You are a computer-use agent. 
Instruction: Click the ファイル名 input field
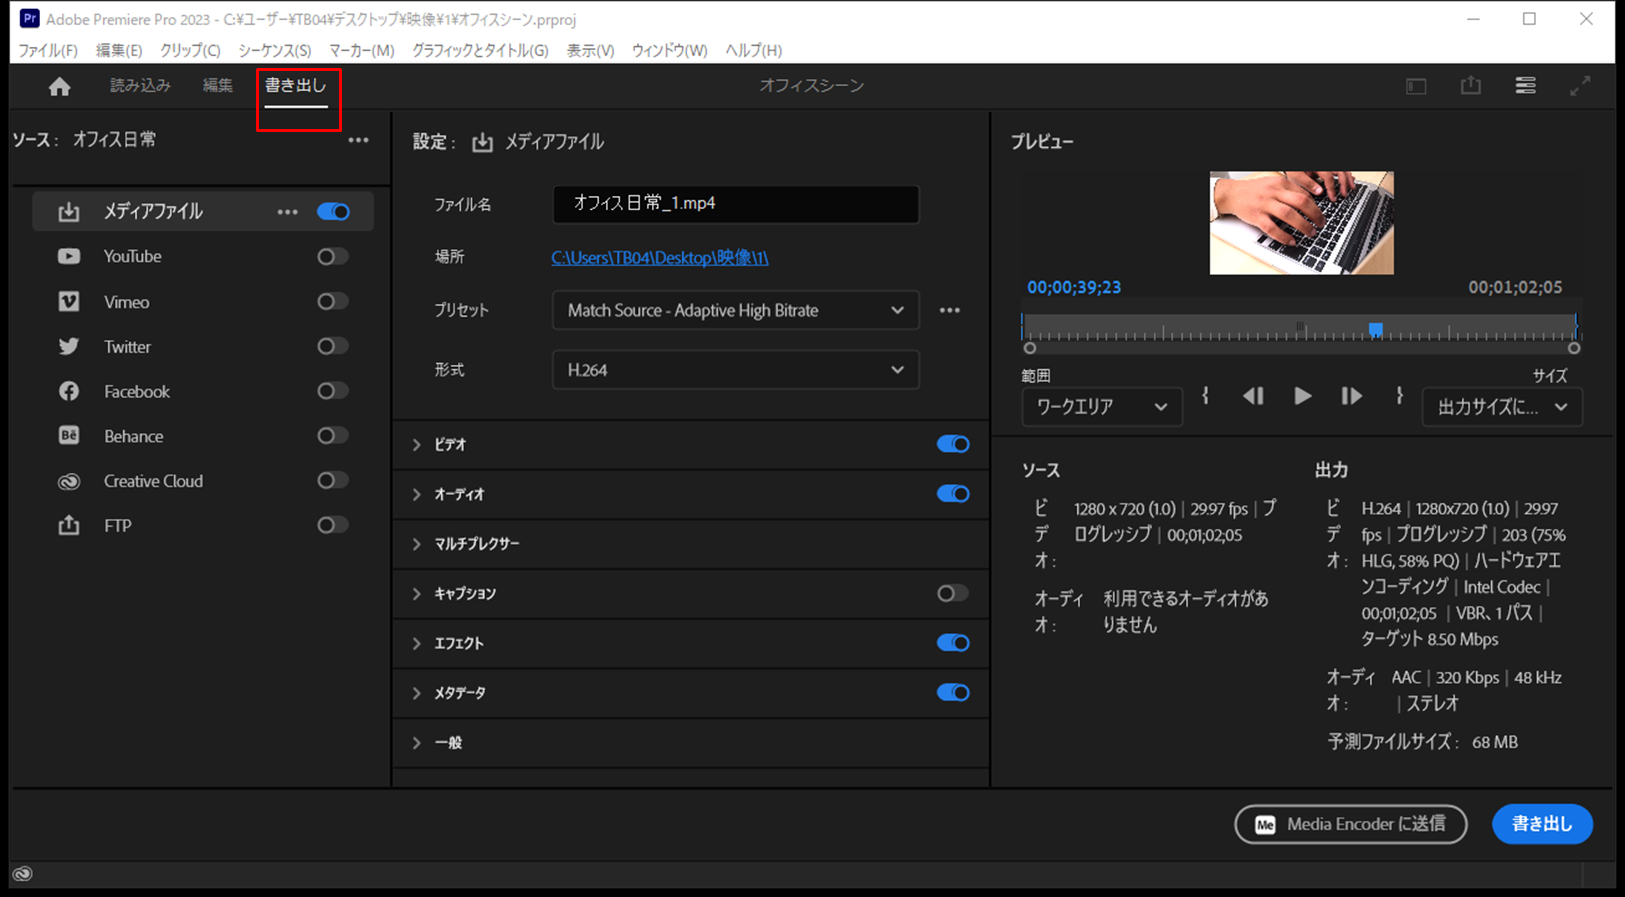point(735,204)
